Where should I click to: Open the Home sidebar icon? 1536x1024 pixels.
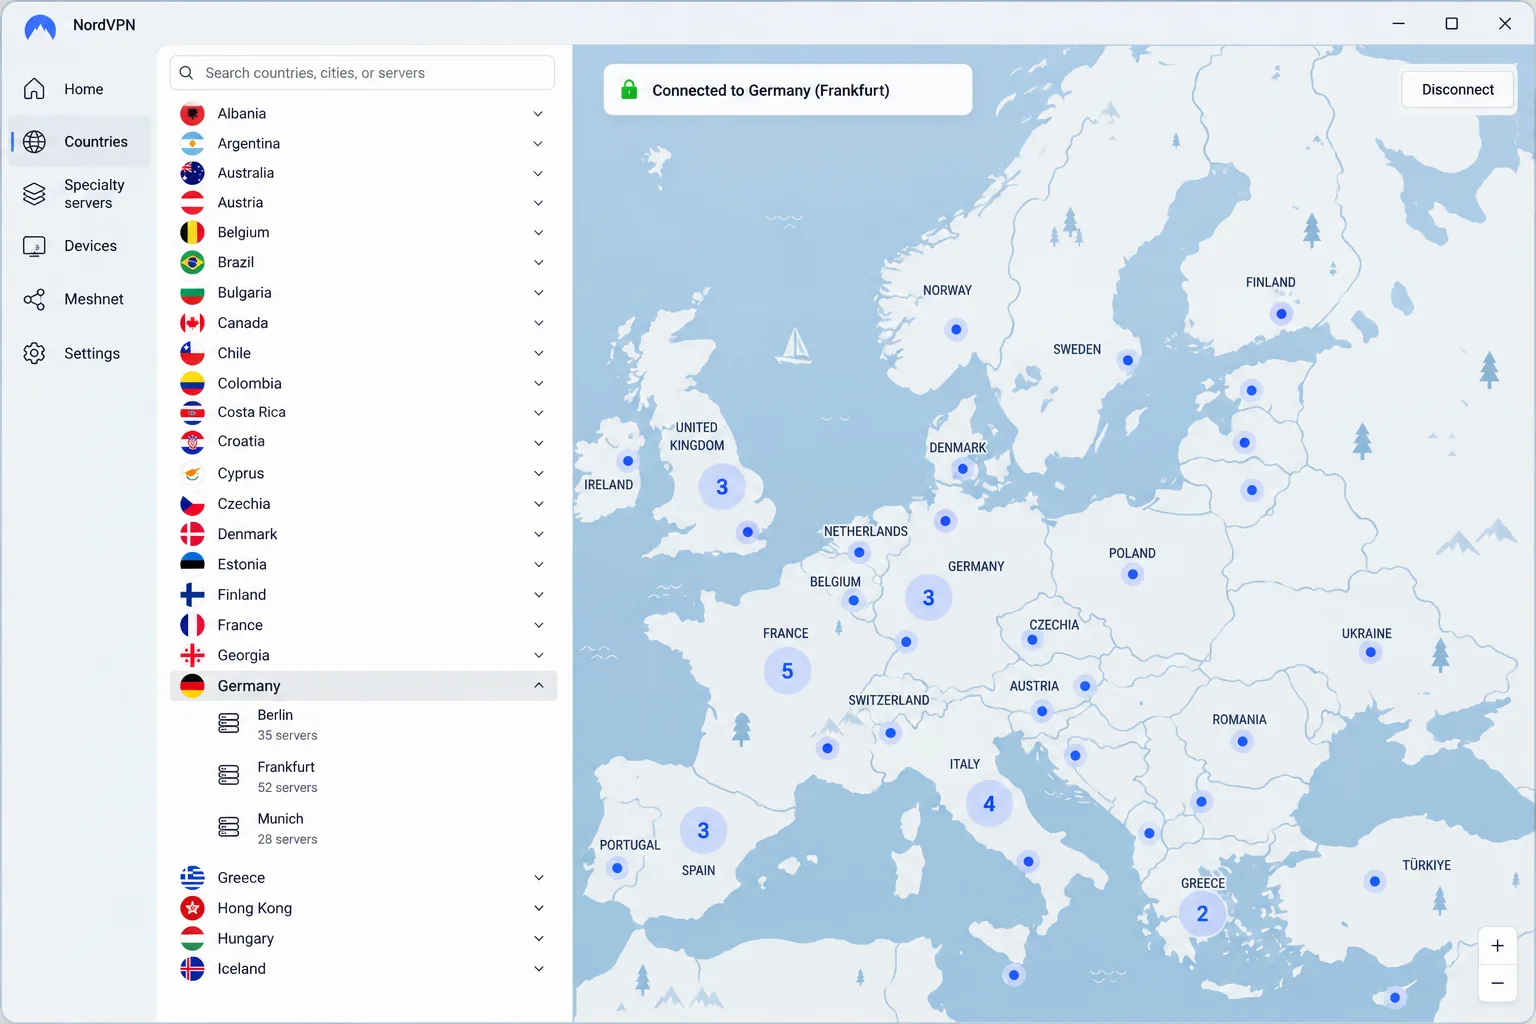[x=34, y=89]
